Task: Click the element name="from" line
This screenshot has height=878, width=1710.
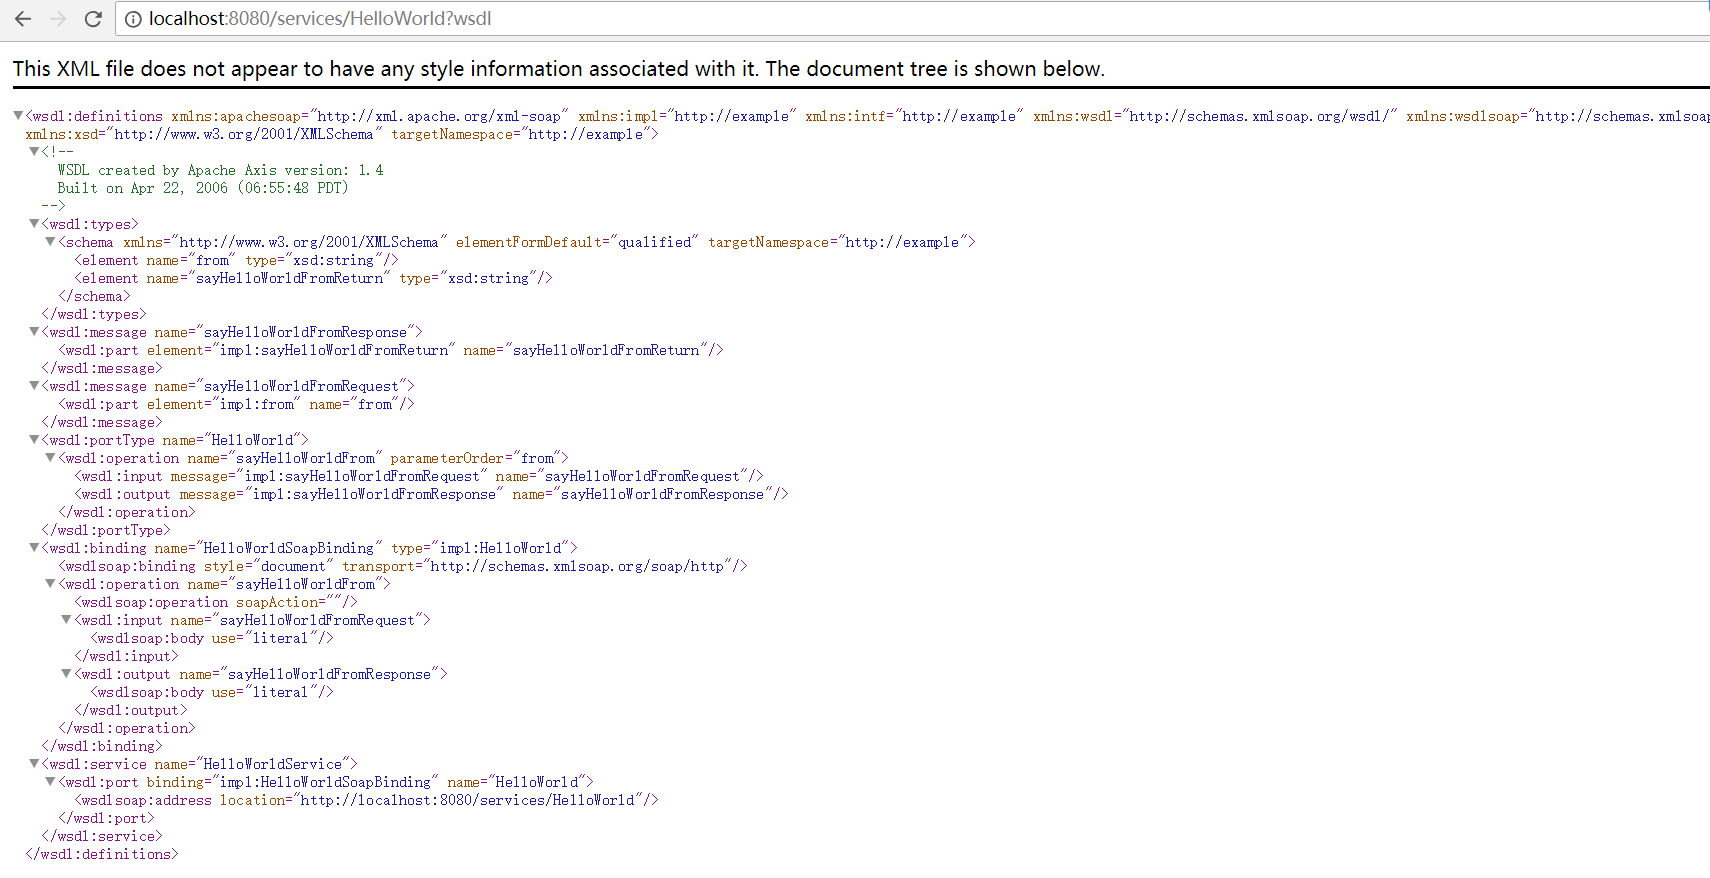Action: tap(236, 260)
